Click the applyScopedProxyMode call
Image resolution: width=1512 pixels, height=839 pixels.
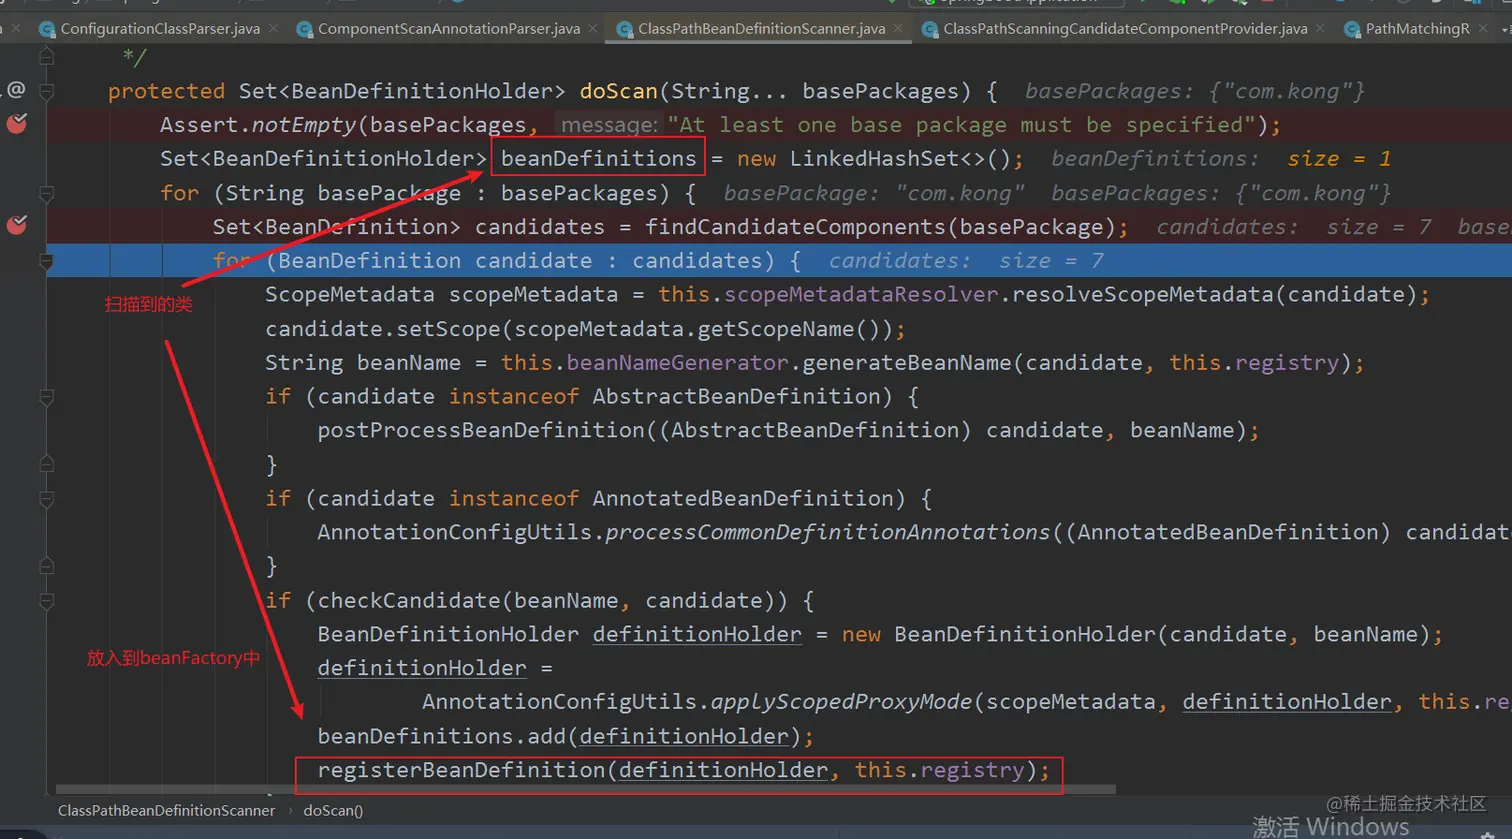tap(841, 702)
